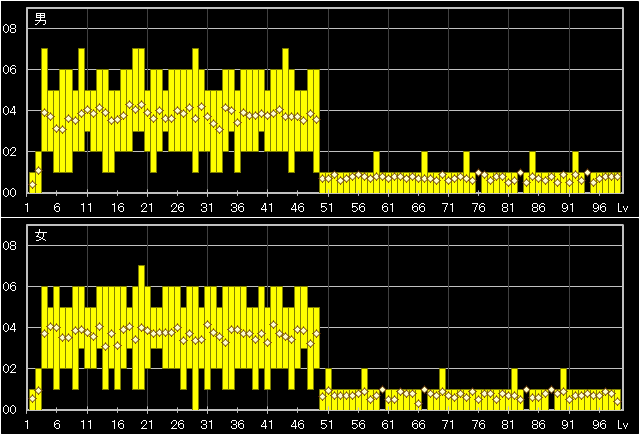The width and height of the screenshot is (640, 435).
Task: Click level 21 on the 男 chart x-axis
Action: (147, 208)
